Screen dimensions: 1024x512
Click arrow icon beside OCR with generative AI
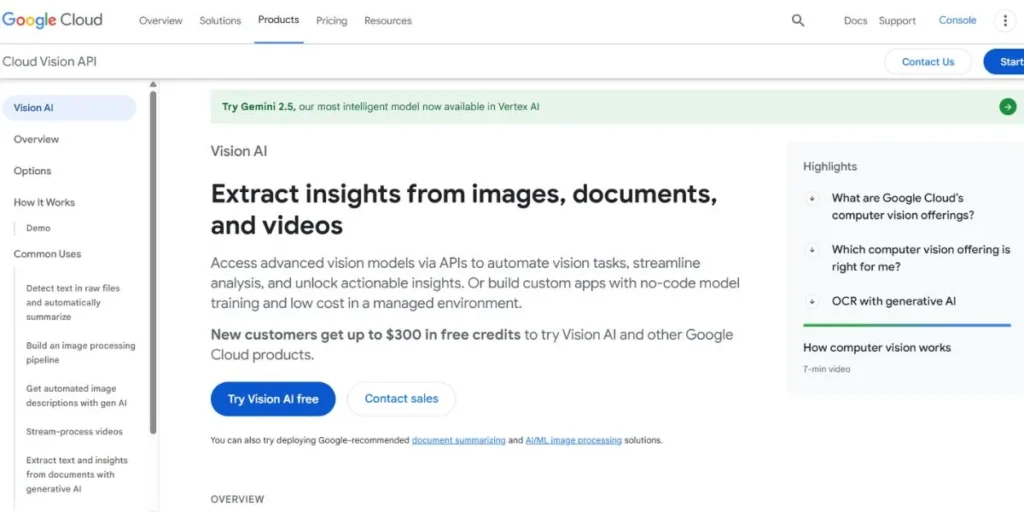pos(812,301)
